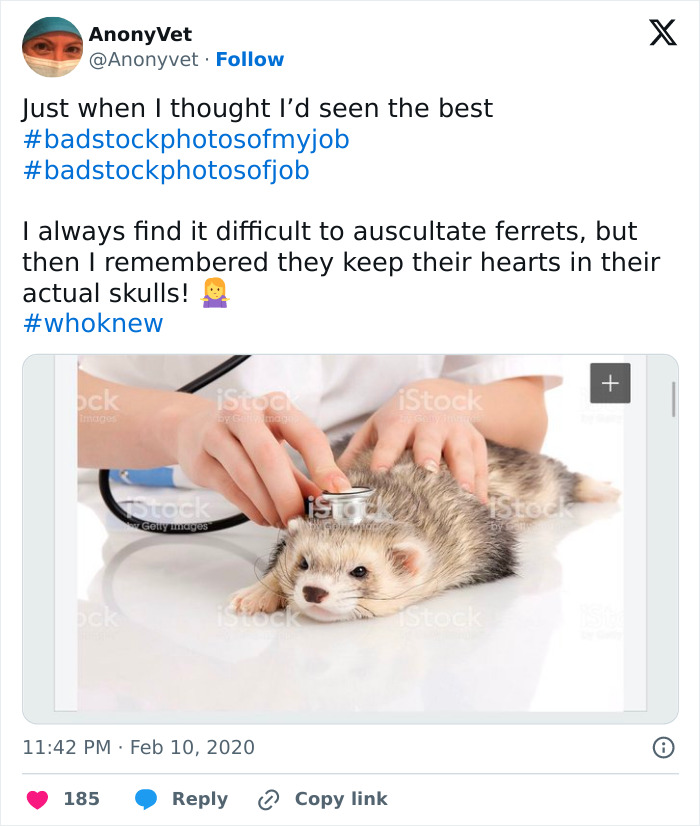Open AnonyVet's profile picture
The image size is (700, 826).
(52, 47)
